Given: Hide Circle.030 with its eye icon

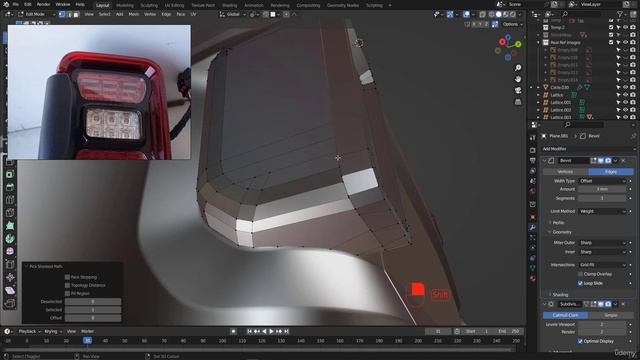Looking at the screenshot, I should pos(625,87).
